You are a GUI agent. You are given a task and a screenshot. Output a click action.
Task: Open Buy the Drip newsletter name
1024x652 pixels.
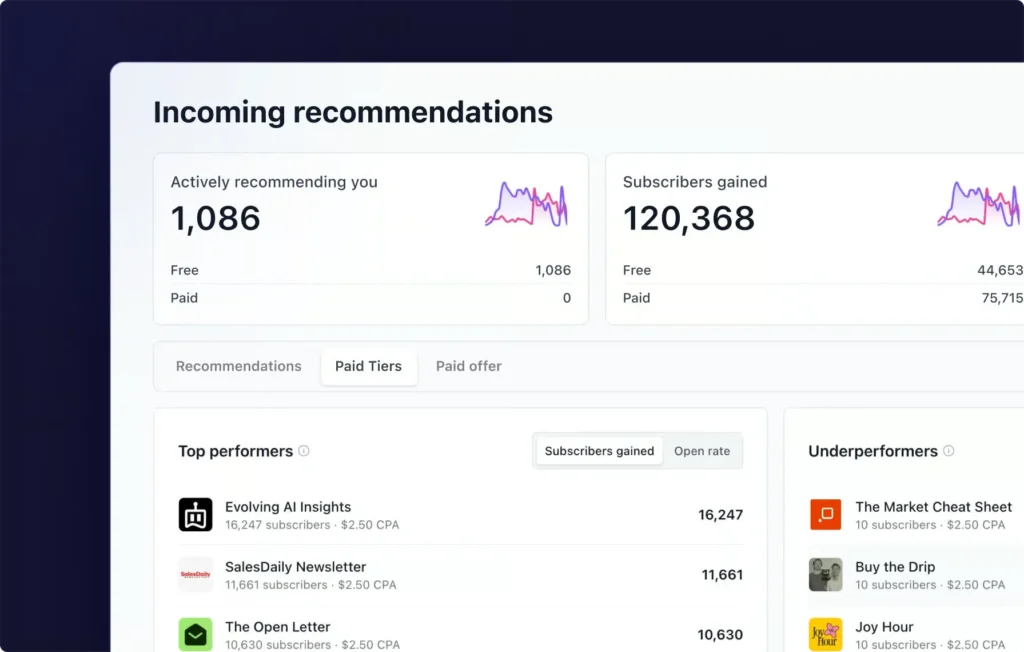pyautogui.click(x=895, y=567)
